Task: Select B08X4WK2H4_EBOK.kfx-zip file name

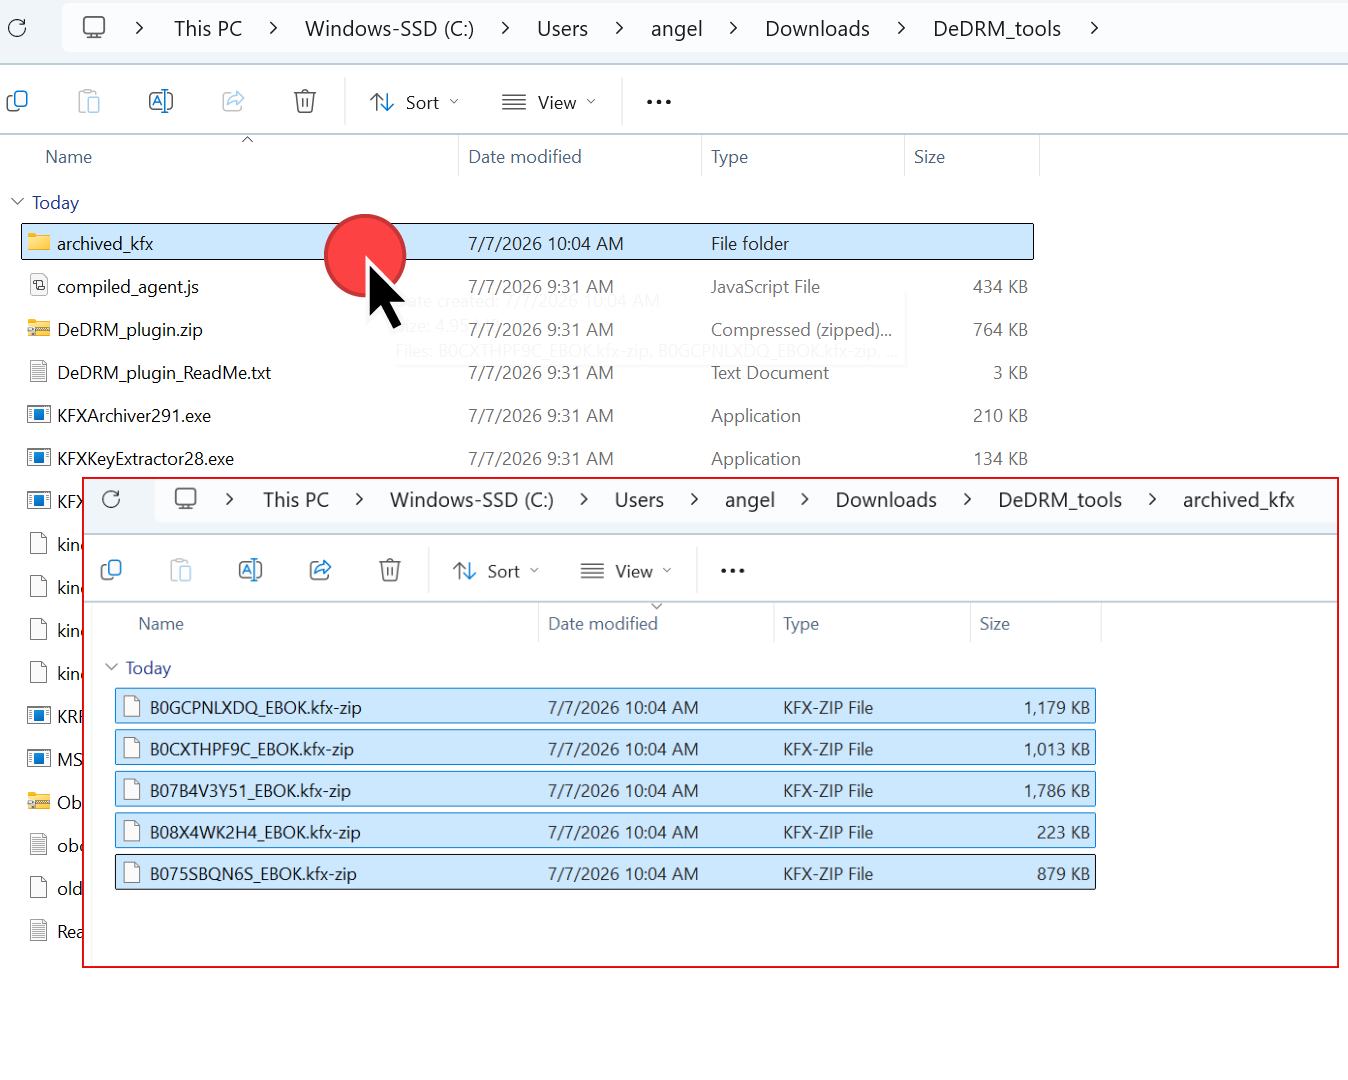Action: 255,832
